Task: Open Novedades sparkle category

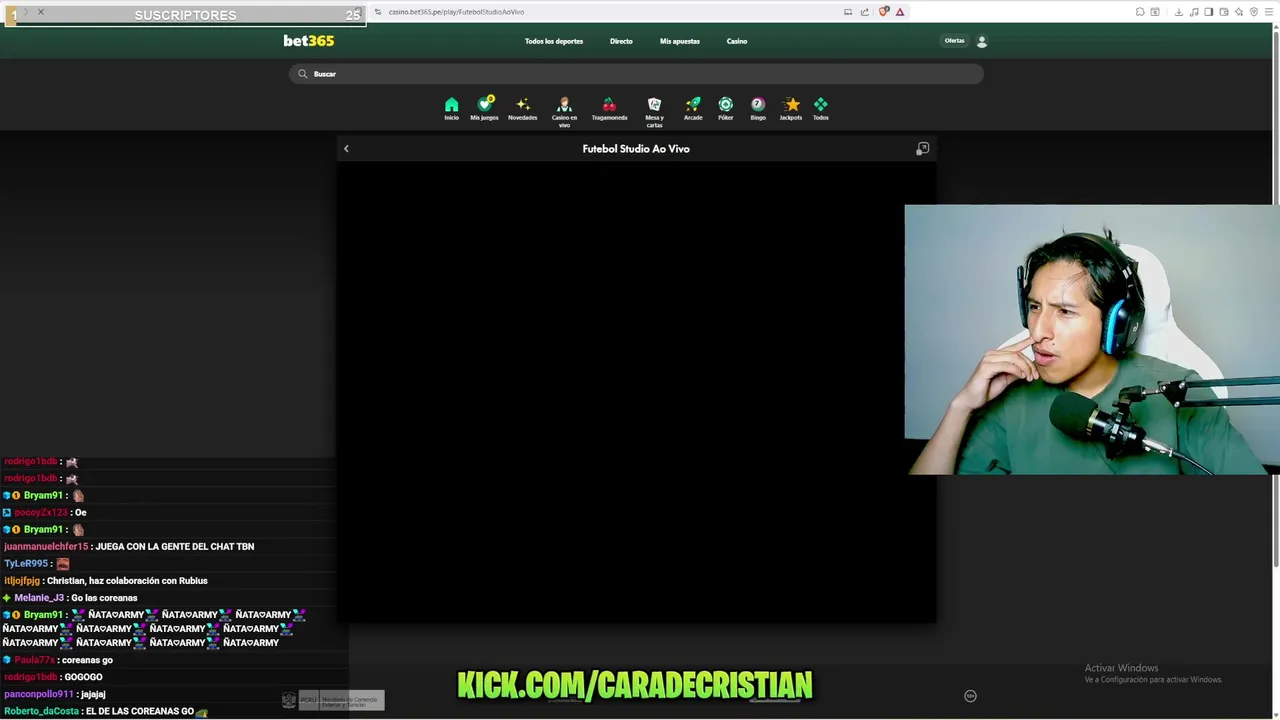Action: [x=522, y=109]
